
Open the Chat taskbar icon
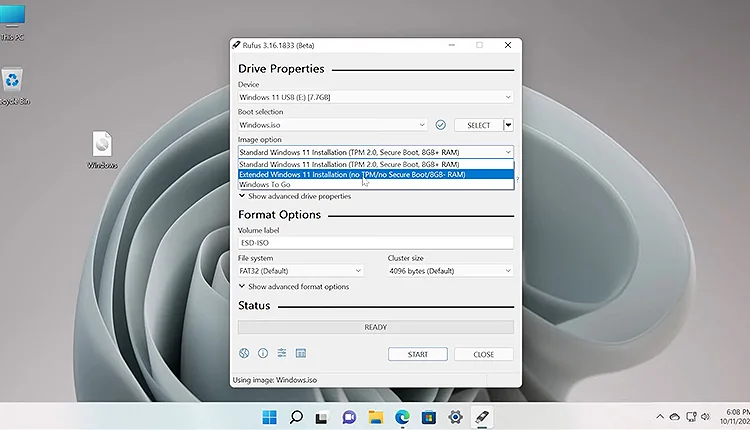coord(349,417)
